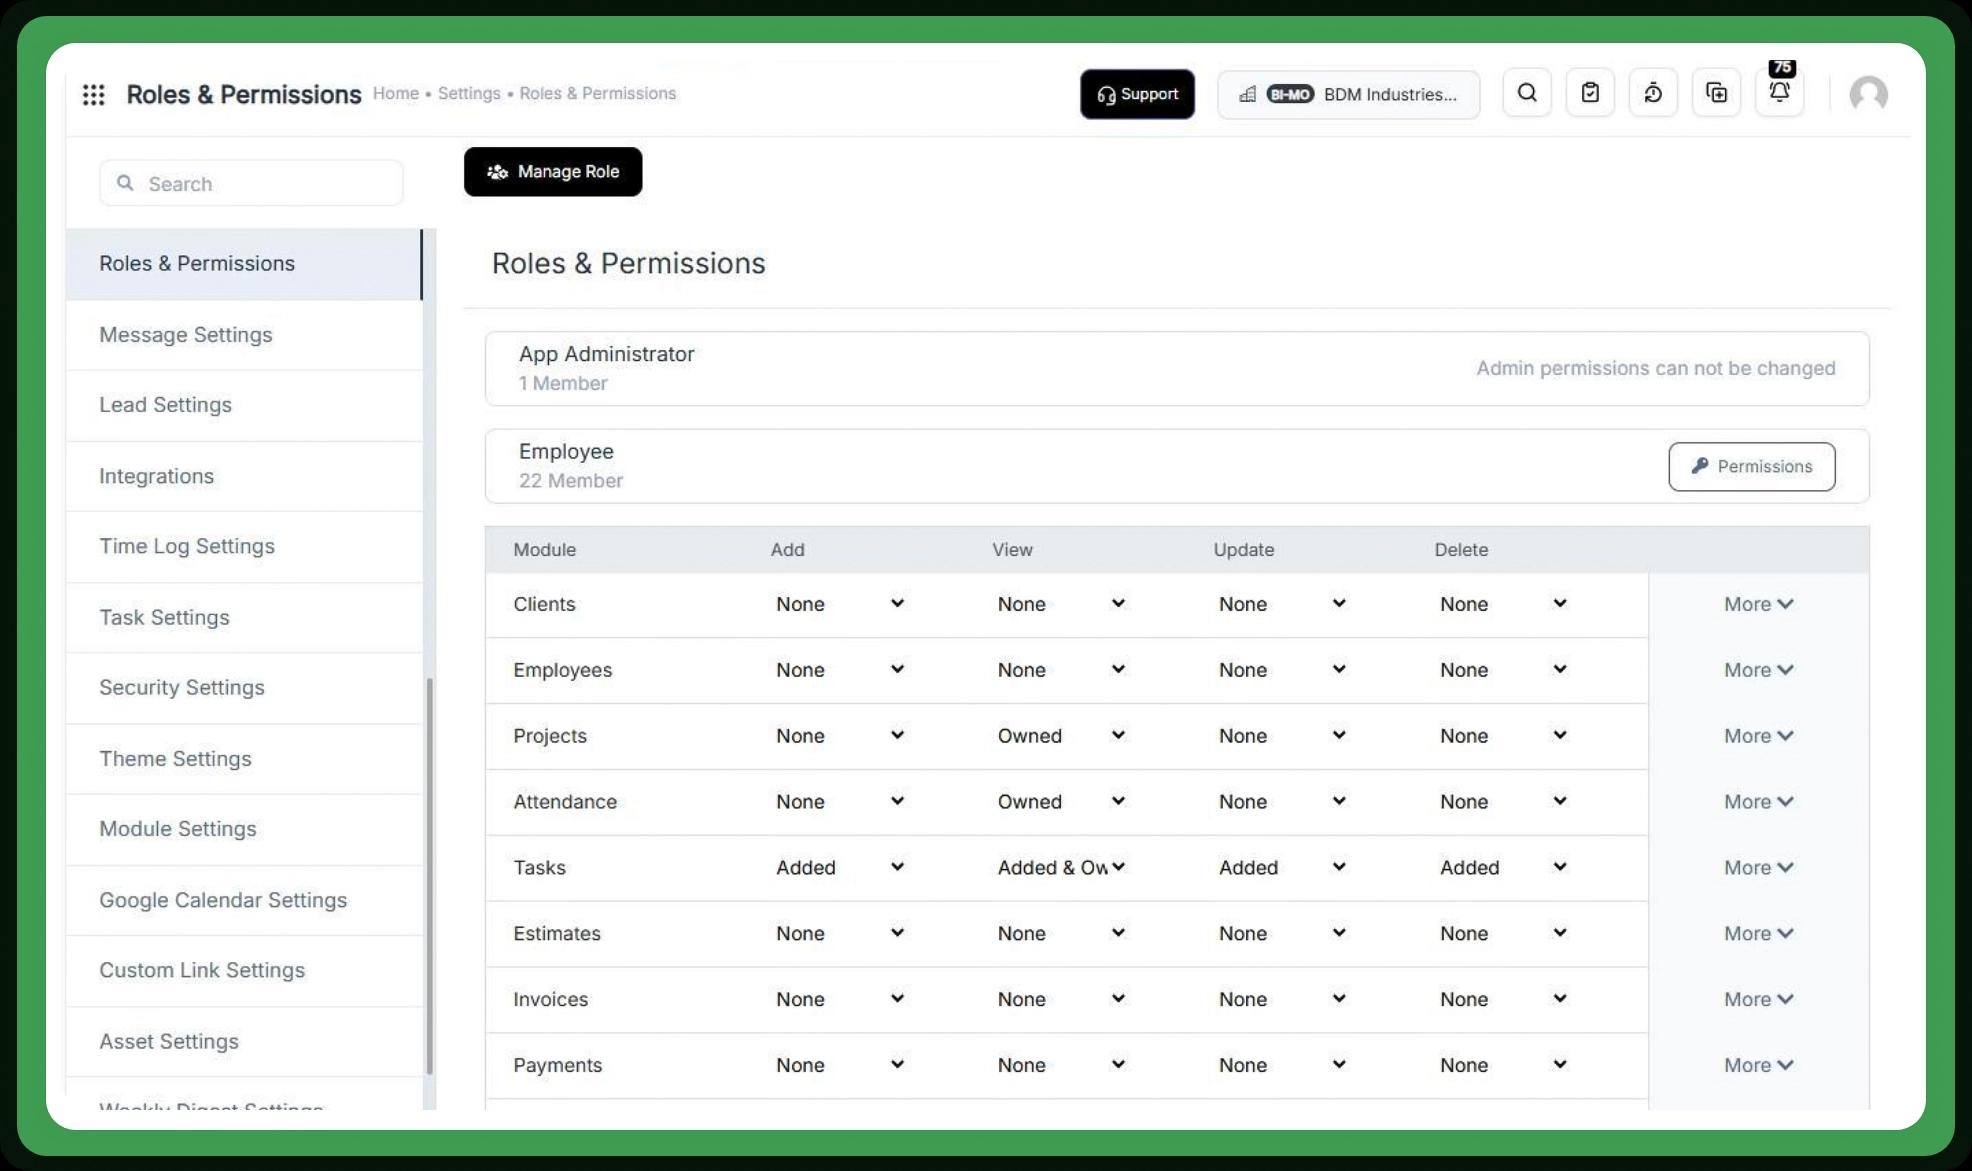The width and height of the screenshot is (1972, 1171).
Task: Expand More options for Invoices row
Action: coord(1757,999)
